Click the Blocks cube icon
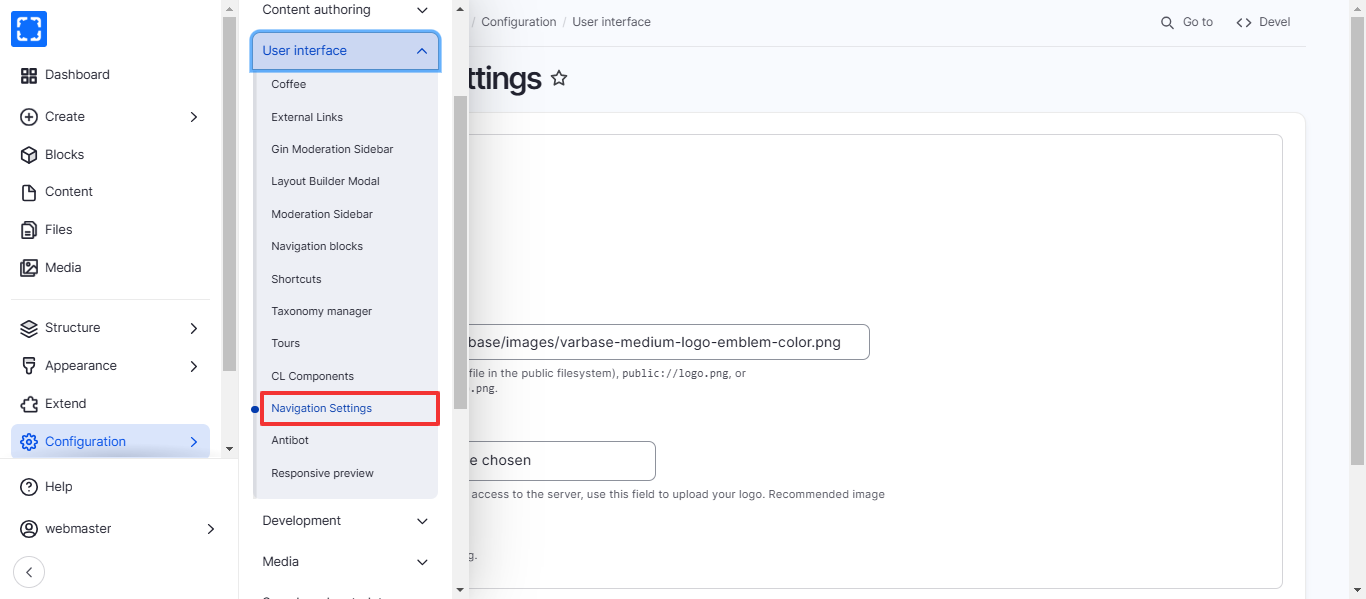 point(29,155)
